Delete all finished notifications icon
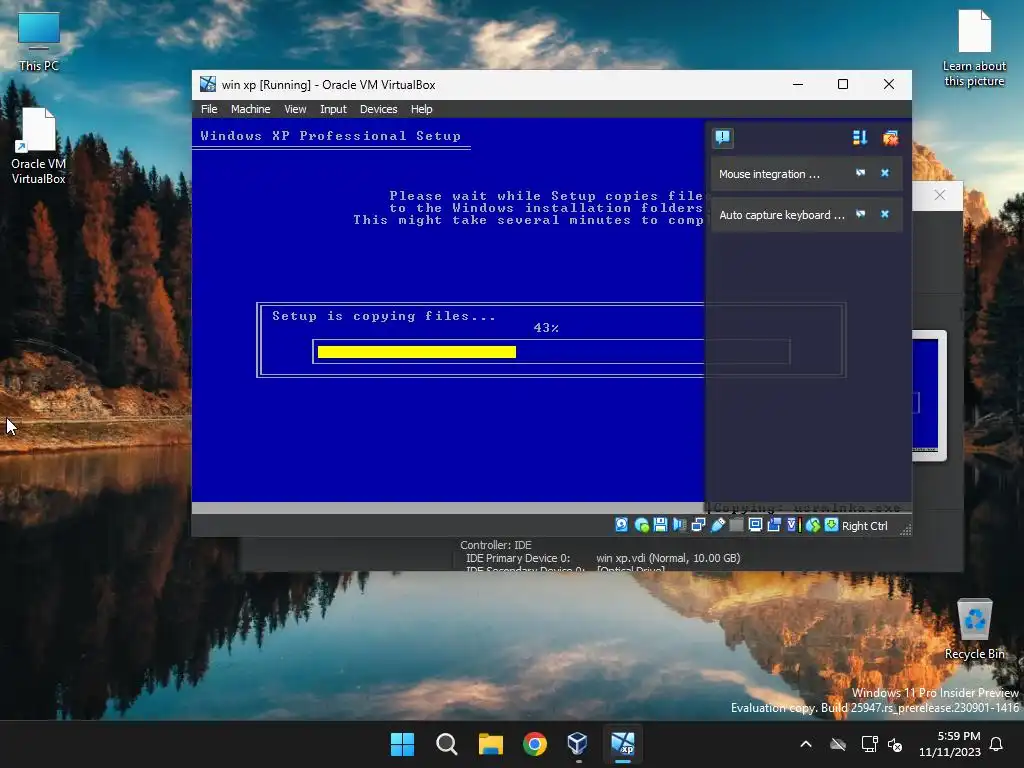Image resolution: width=1024 pixels, height=768 pixels. click(890, 137)
